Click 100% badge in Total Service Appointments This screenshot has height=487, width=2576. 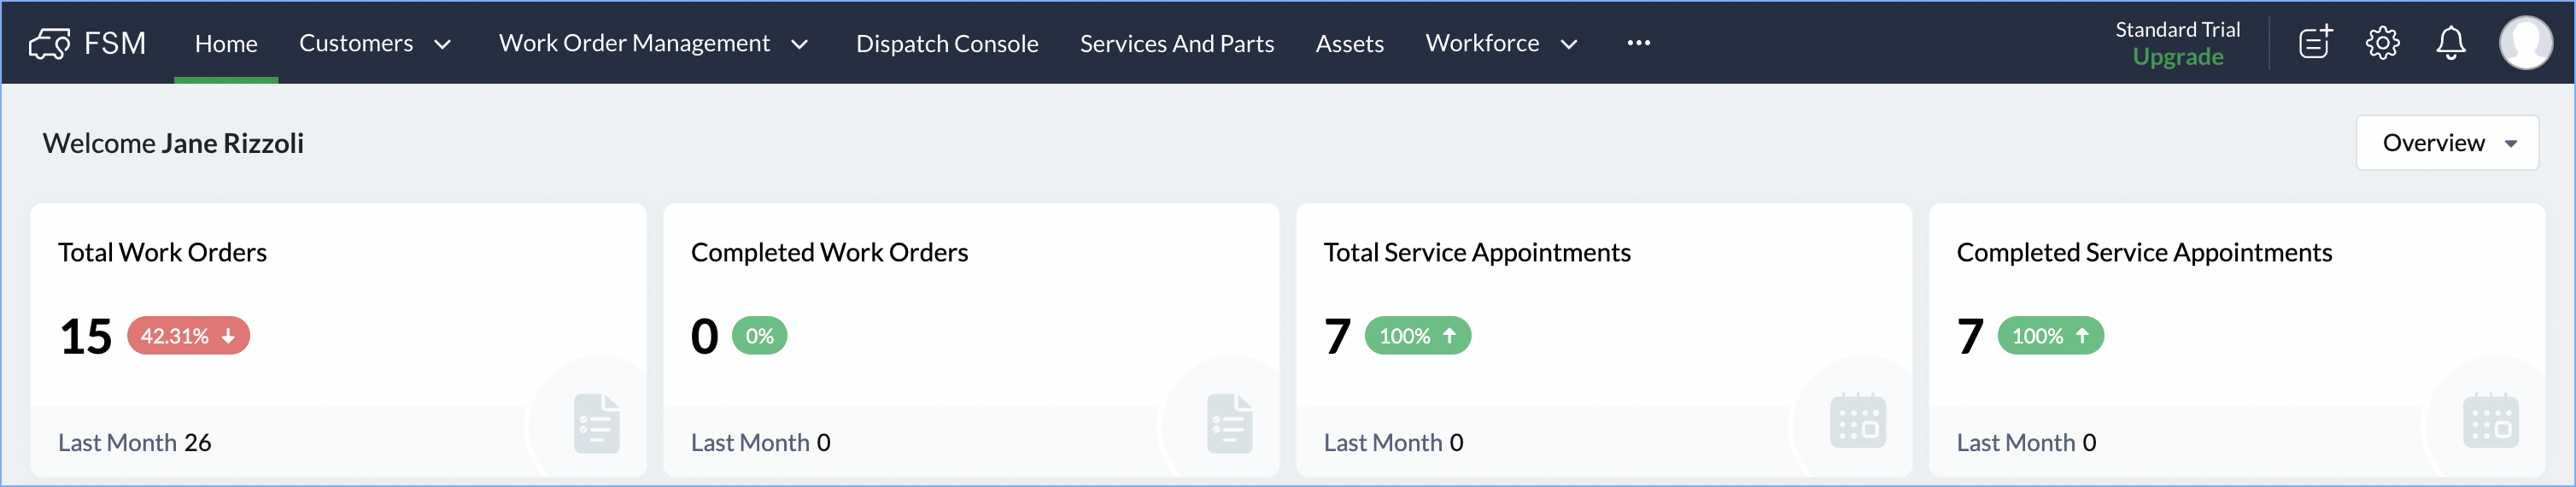pos(1417,336)
